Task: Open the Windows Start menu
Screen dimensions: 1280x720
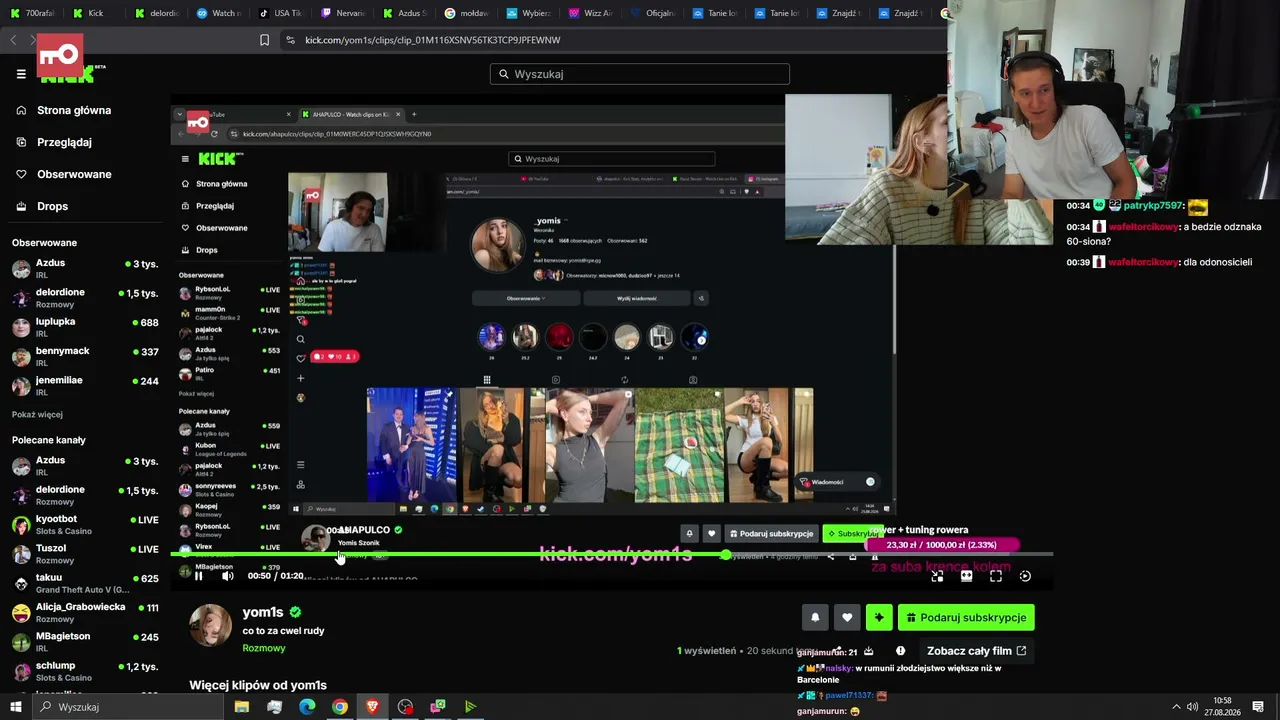Action: tap(15, 707)
